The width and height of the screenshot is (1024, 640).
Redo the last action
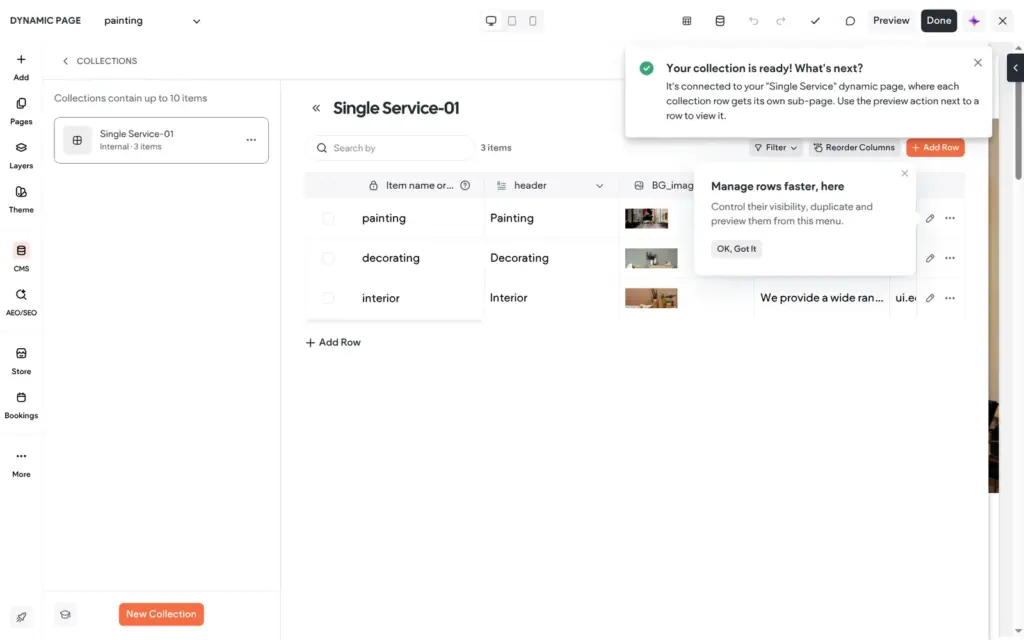pos(780,21)
